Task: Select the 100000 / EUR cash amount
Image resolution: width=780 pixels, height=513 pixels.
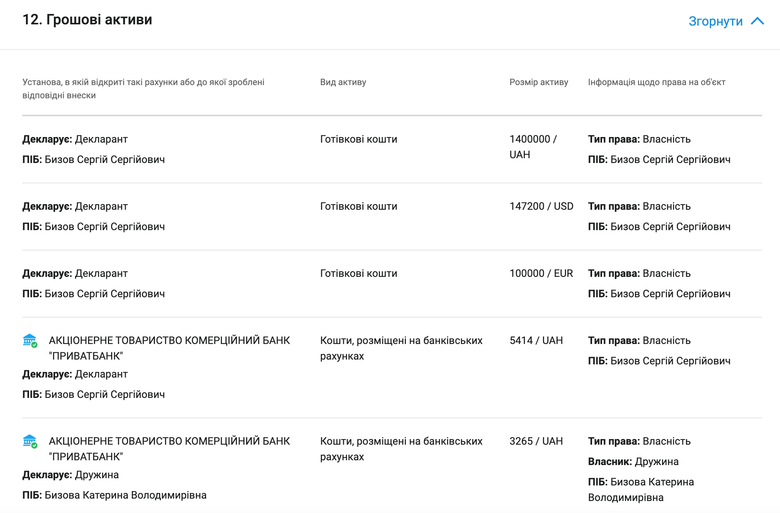Action: pos(541,273)
